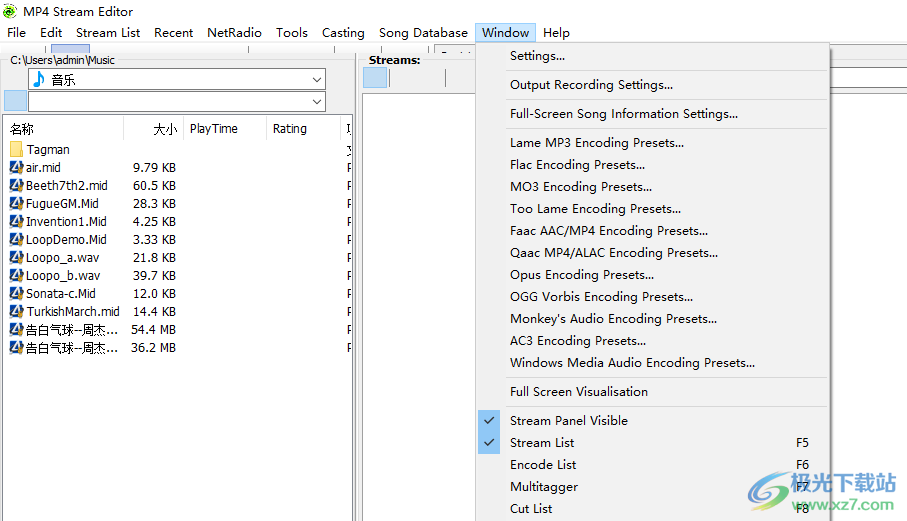
Task: Click TurkishMarch.mid file icon
Action: (x=16, y=311)
